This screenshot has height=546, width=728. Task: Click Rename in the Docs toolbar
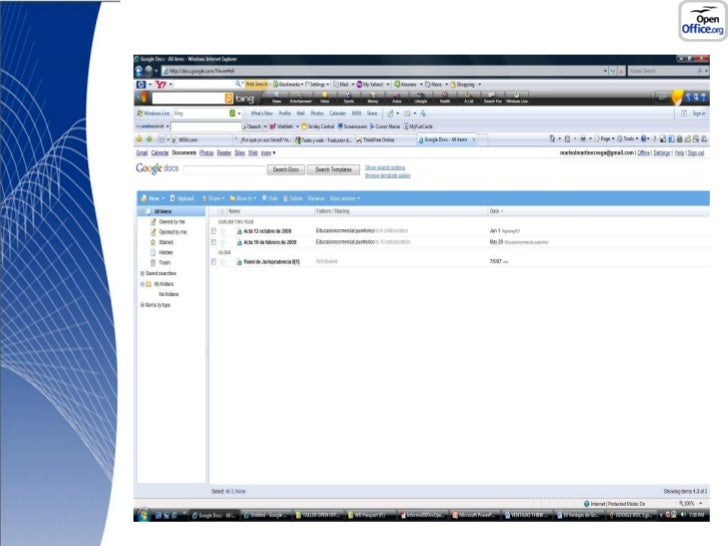[x=316, y=198]
